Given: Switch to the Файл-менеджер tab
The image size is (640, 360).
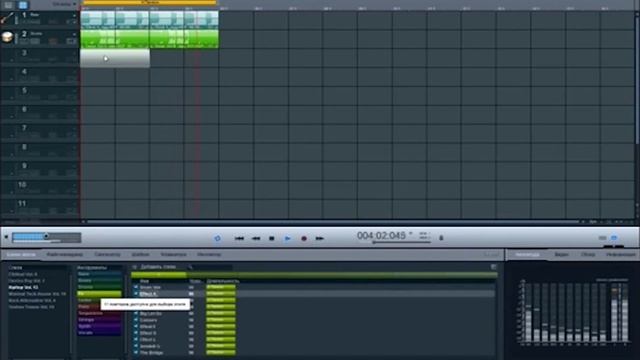Looking at the screenshot, I should tap(64, 254).
